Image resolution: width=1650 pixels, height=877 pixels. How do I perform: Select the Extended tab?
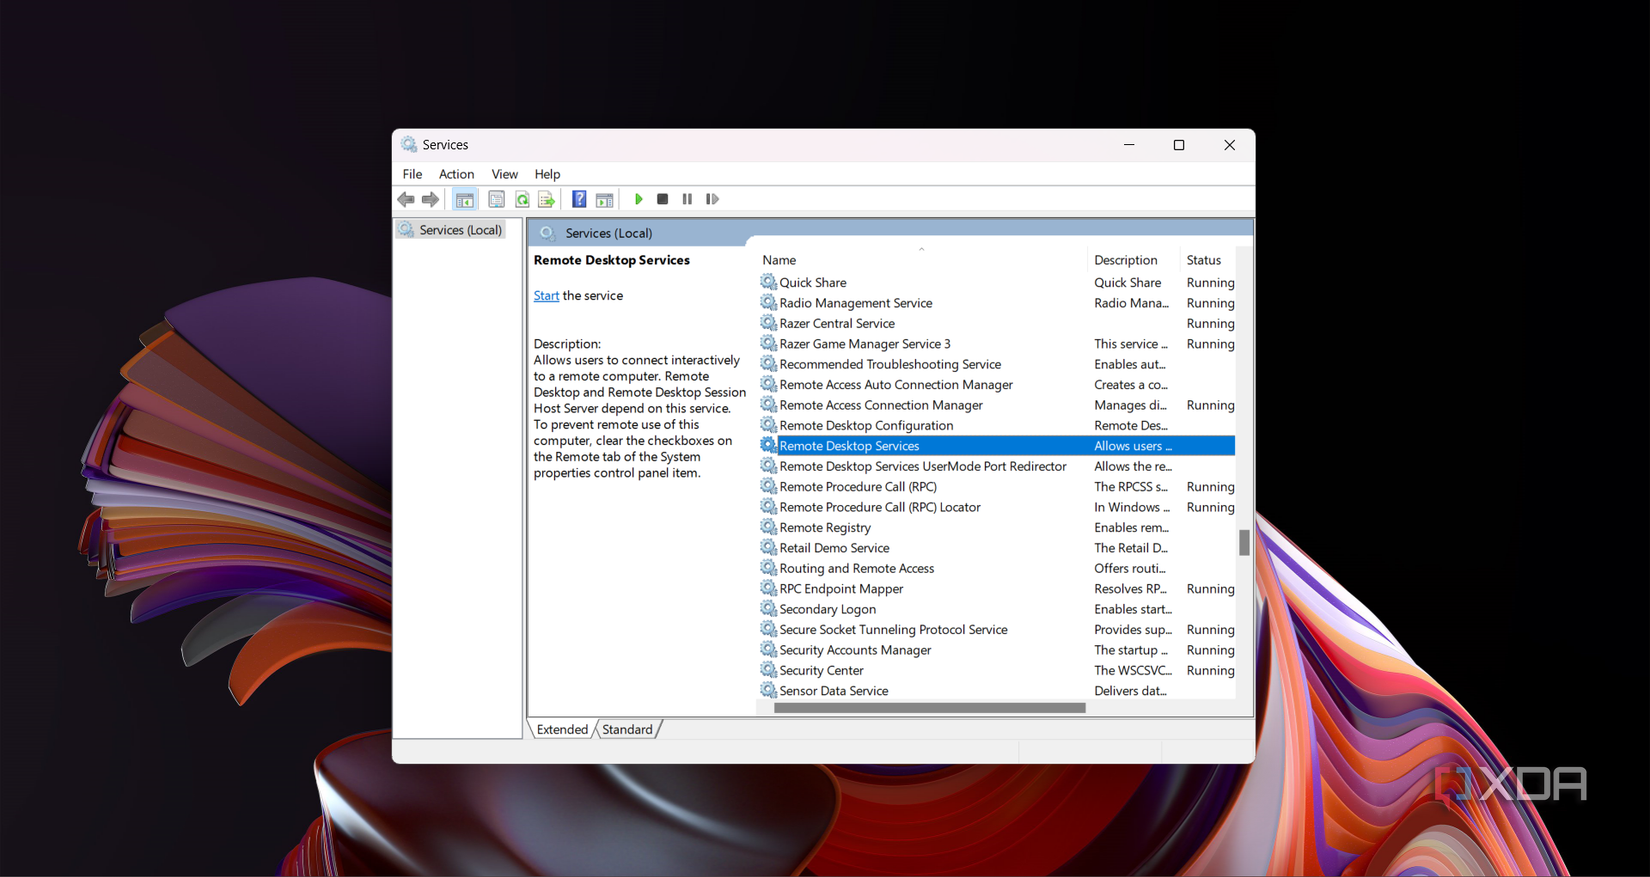coord(562,729)
